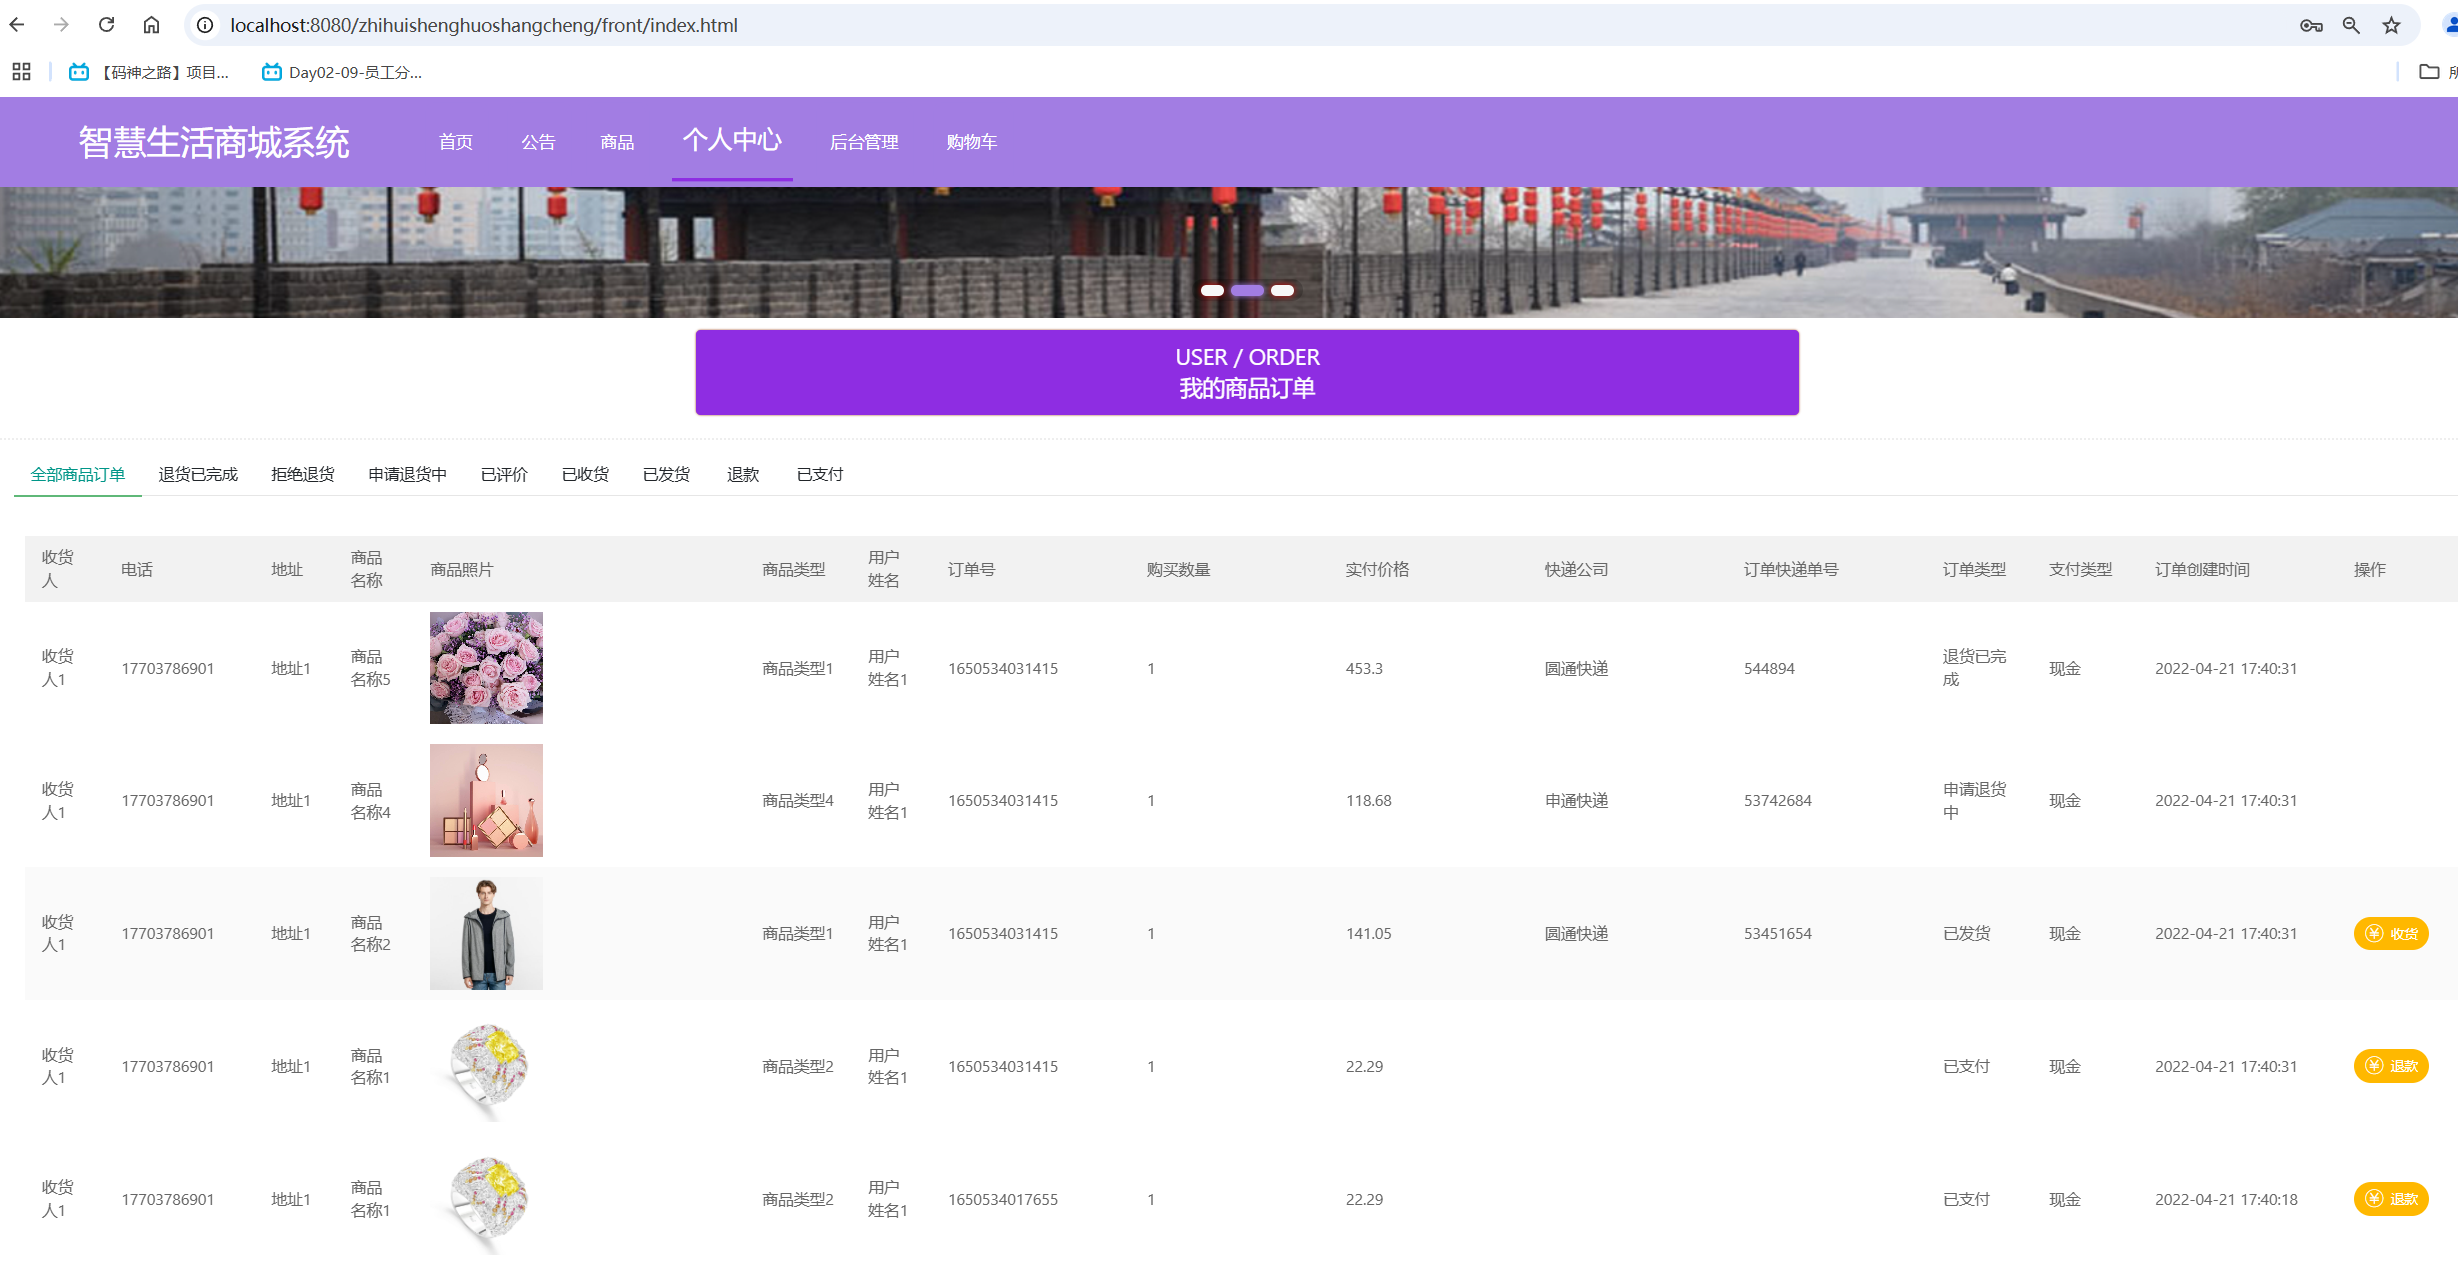Switch to the 退货已完成 tab
Screen dimensions: 2458x1282
coord(198,474)
